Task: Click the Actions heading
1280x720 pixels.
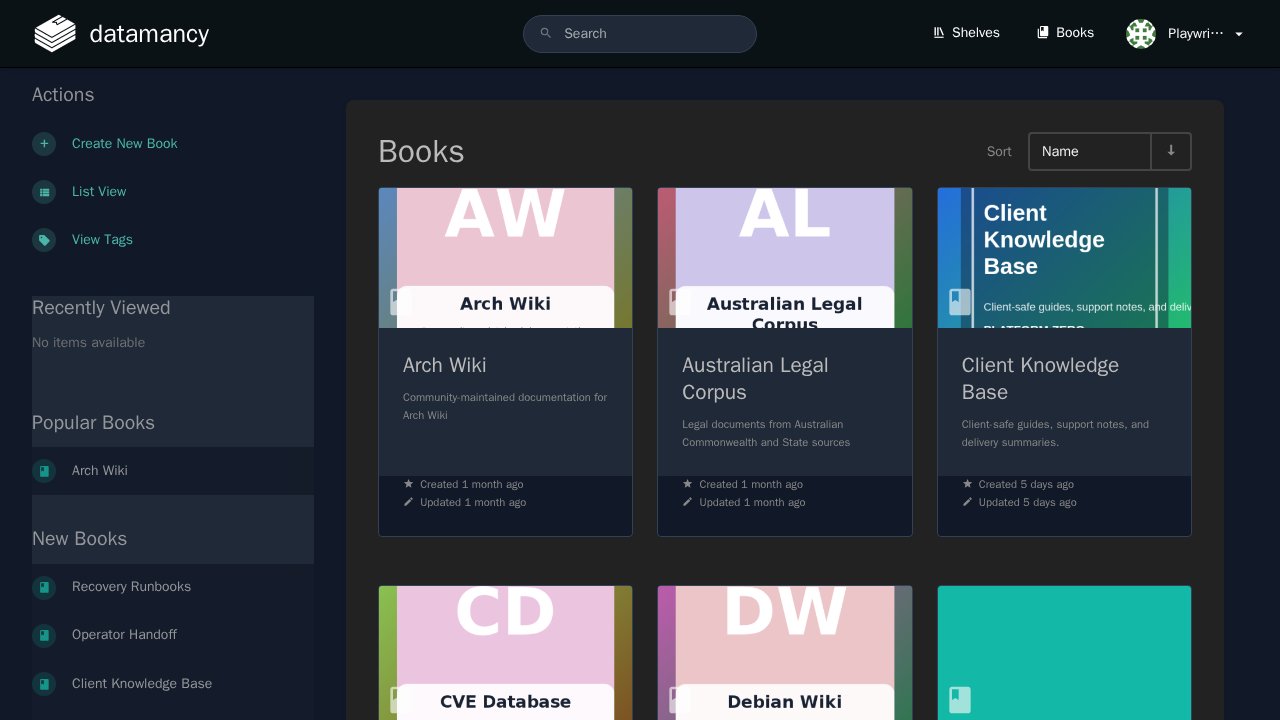Action: [63, 95]
